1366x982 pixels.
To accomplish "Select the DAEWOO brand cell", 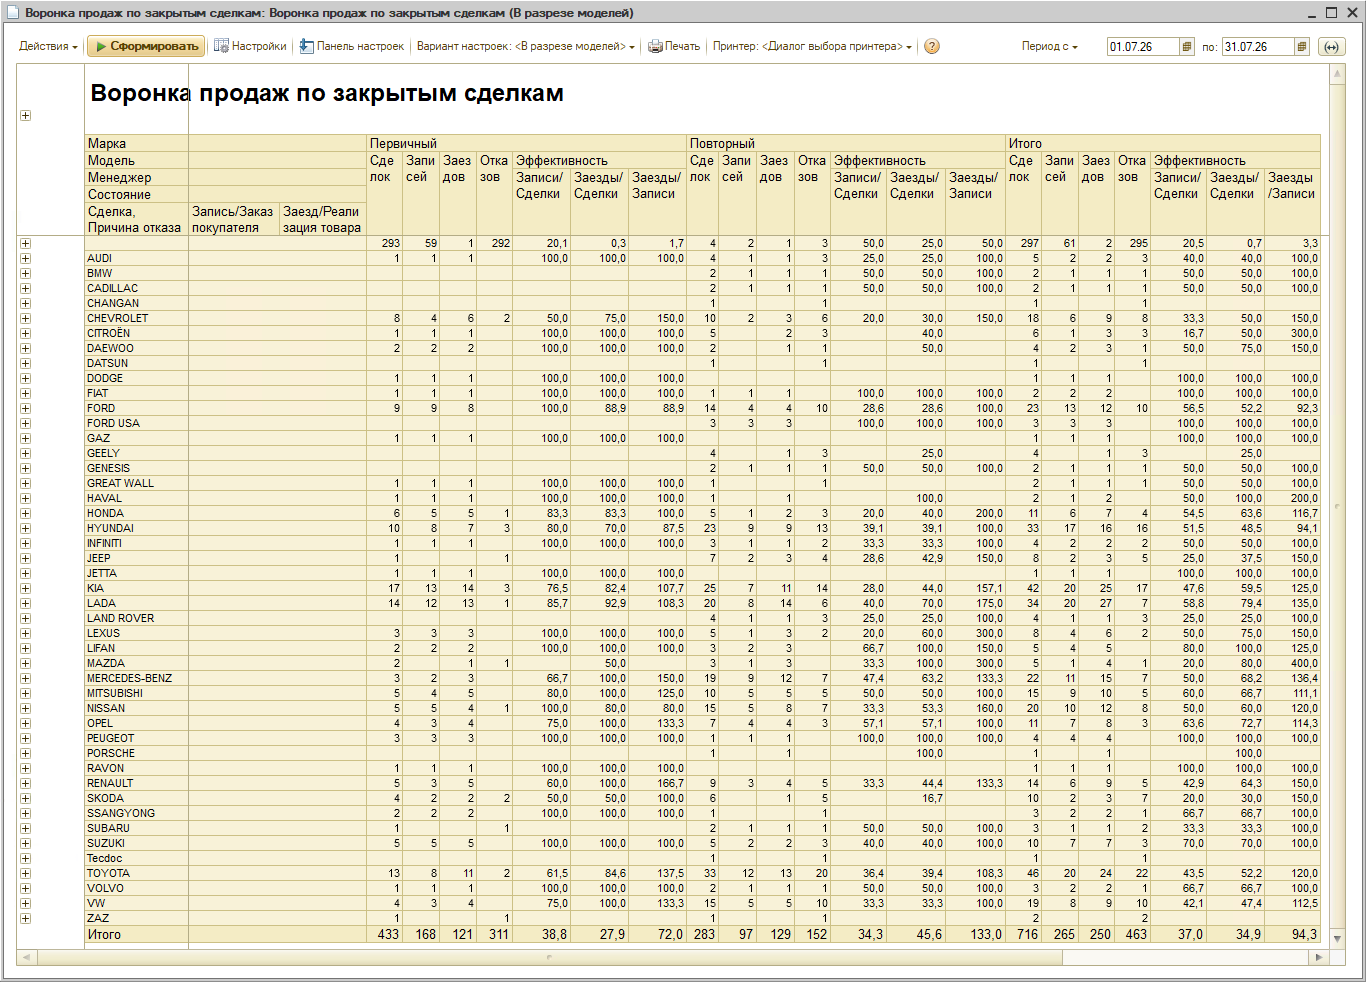I will point(136,348).
